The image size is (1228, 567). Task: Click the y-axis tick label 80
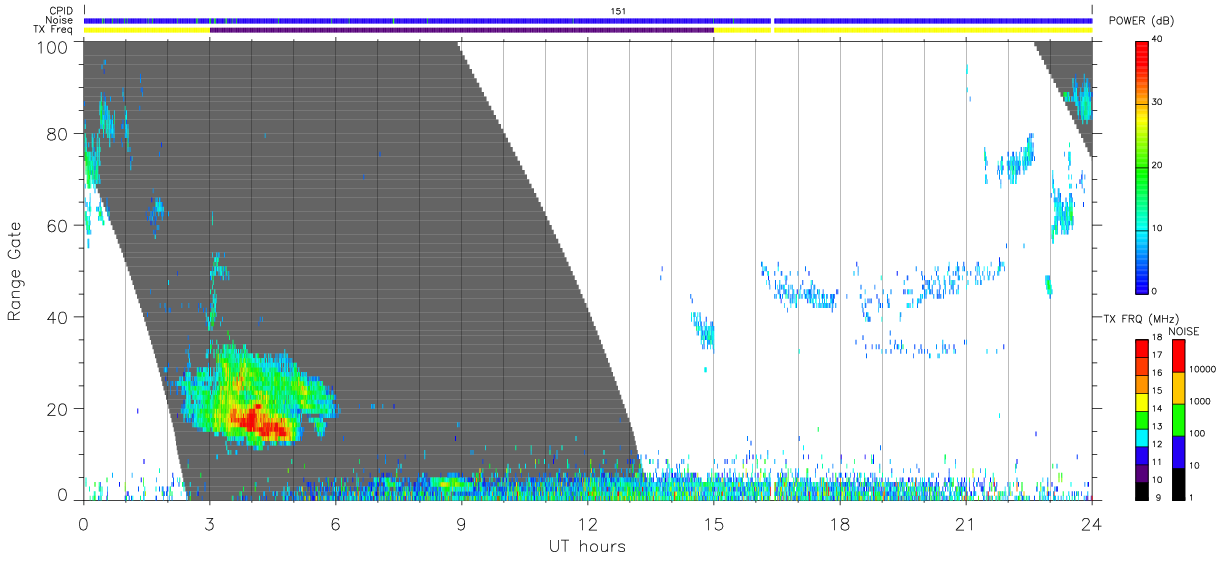click(x=59, y=134)
